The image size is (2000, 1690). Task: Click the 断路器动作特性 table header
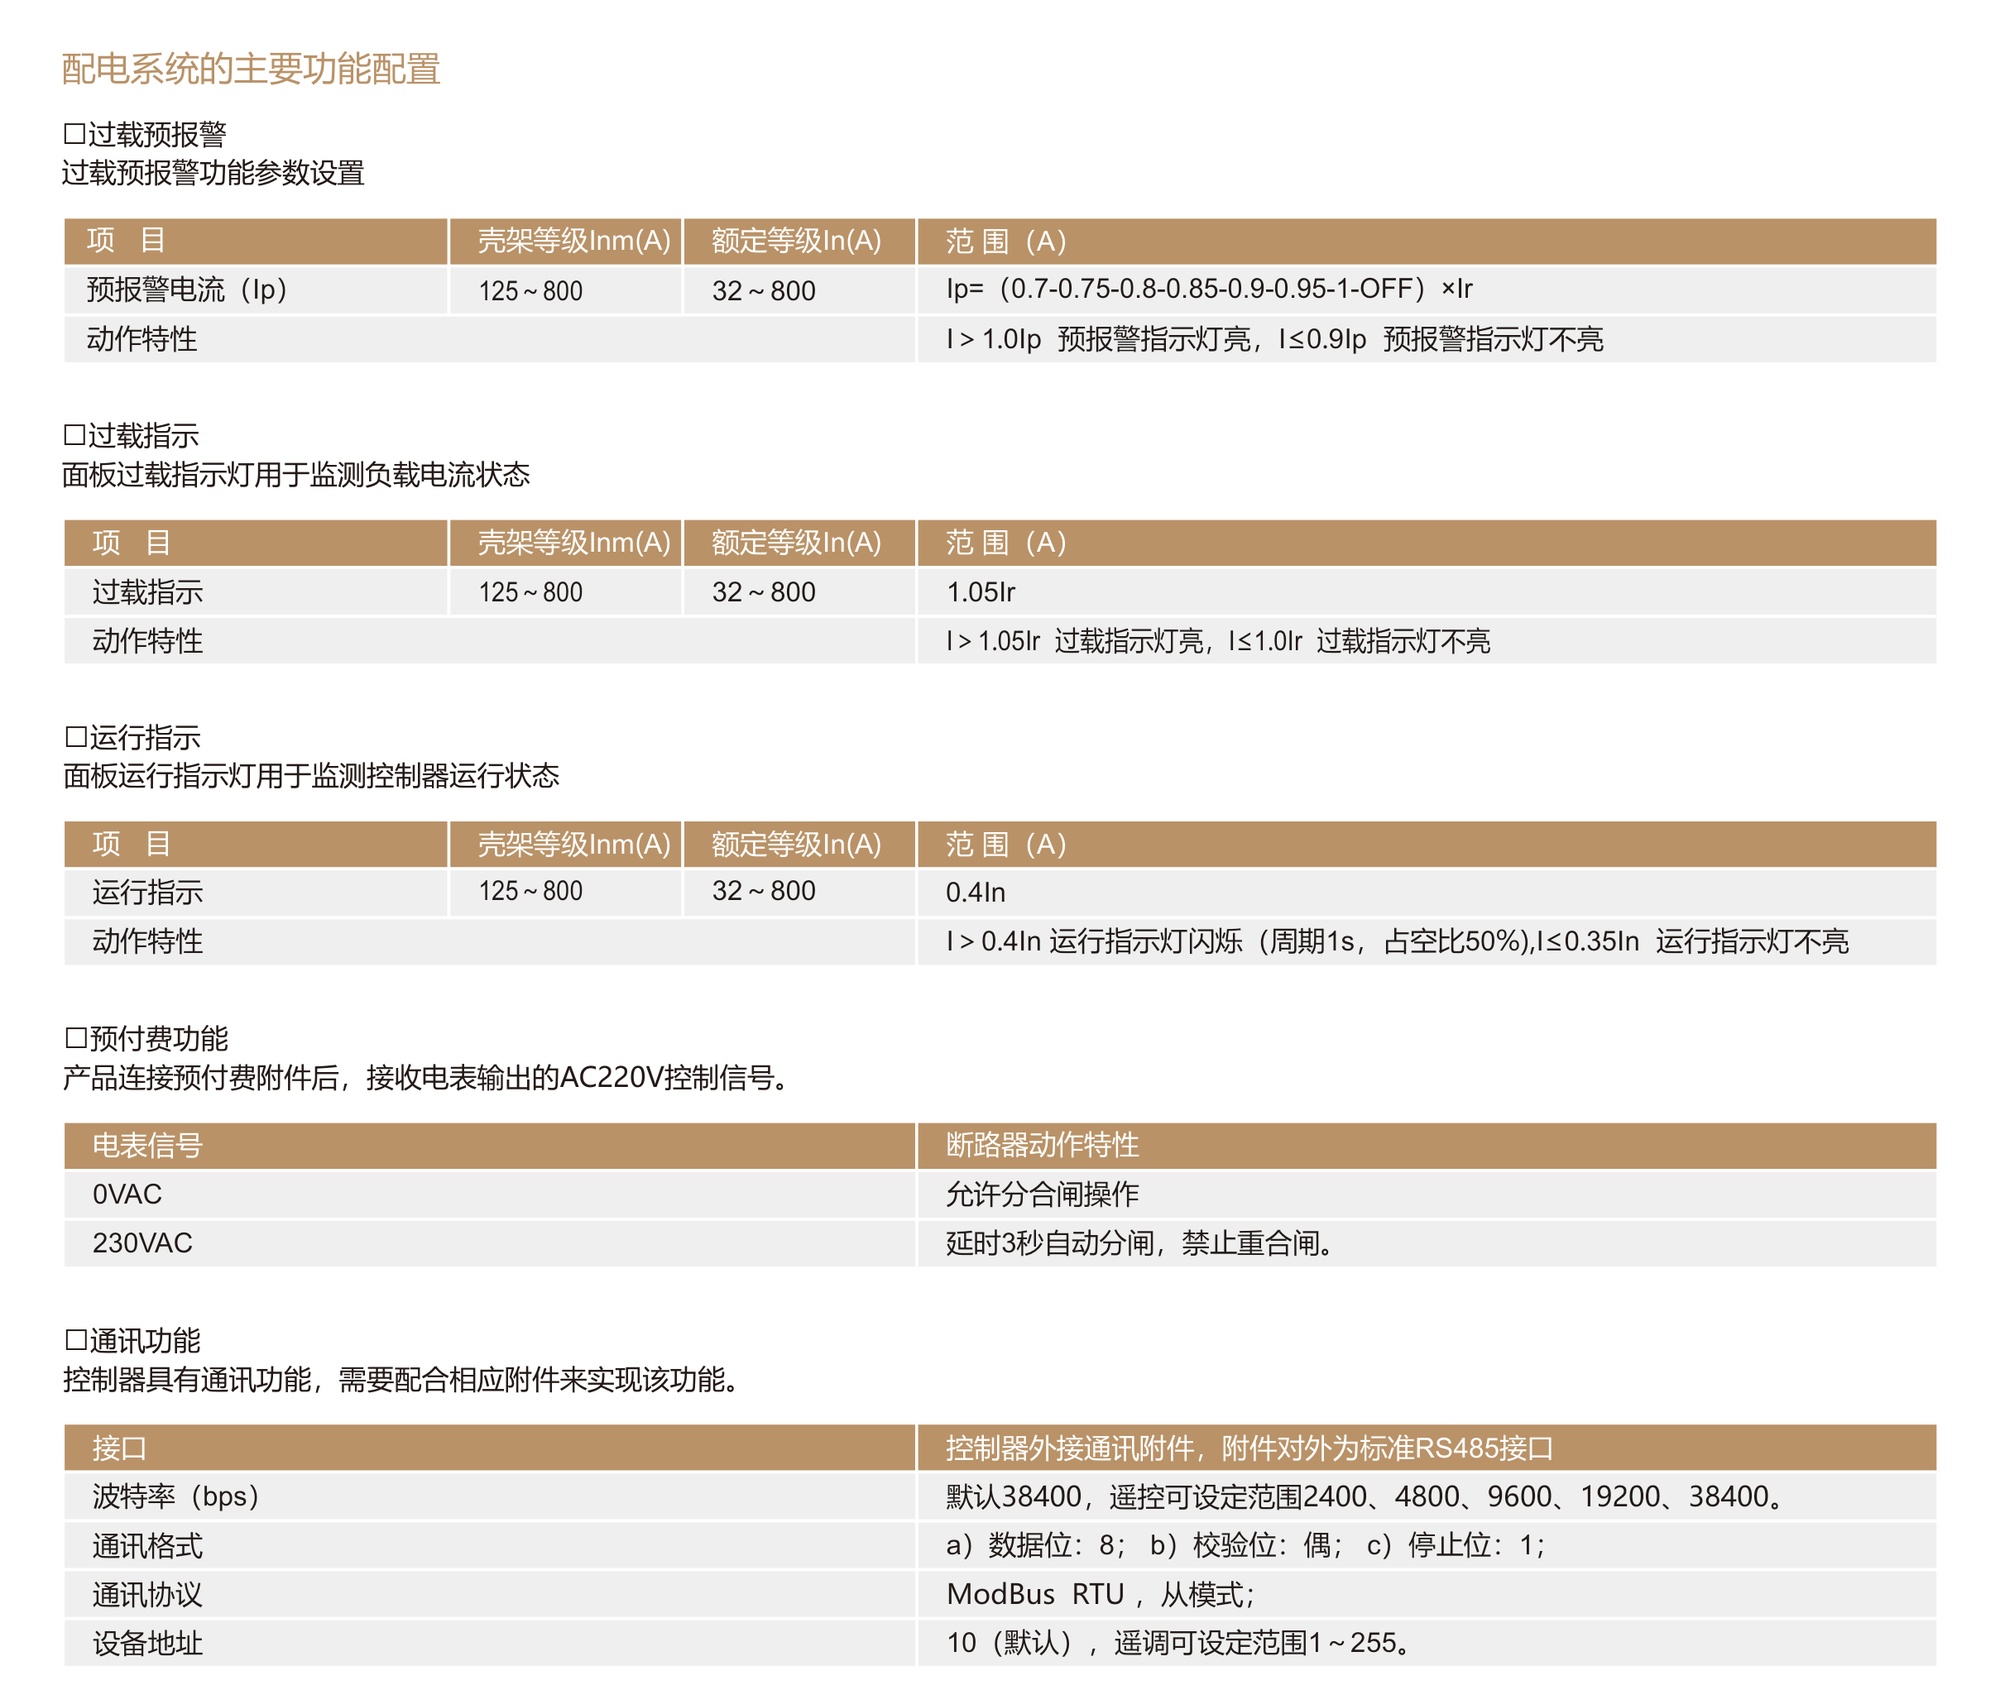pyautogui.click(x=1042, y=1145)
